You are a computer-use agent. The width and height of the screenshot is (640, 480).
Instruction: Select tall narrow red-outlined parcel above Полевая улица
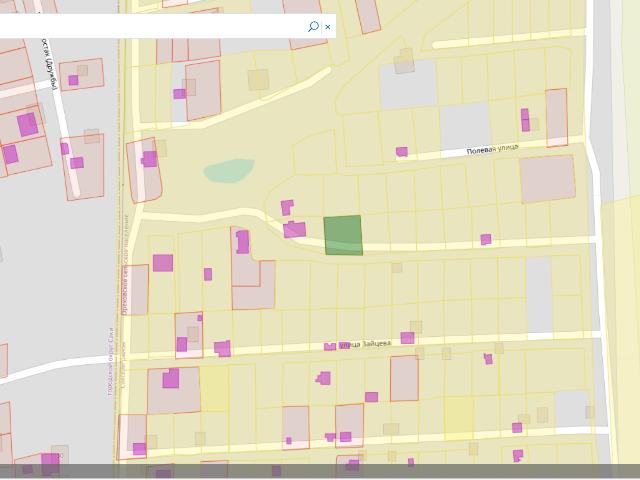[557, 118]
